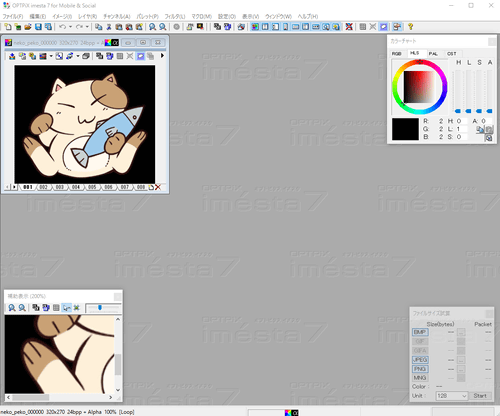The image size is (500, 416).
Task: Open dropdown arrow beside blue link icon in image toolbar
Action: click(x=78, y=56)
